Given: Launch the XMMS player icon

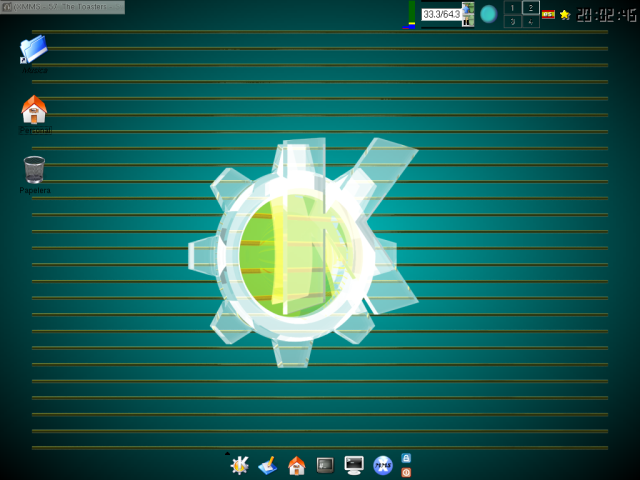Looking at the screenshot, I should click(383, 465).
